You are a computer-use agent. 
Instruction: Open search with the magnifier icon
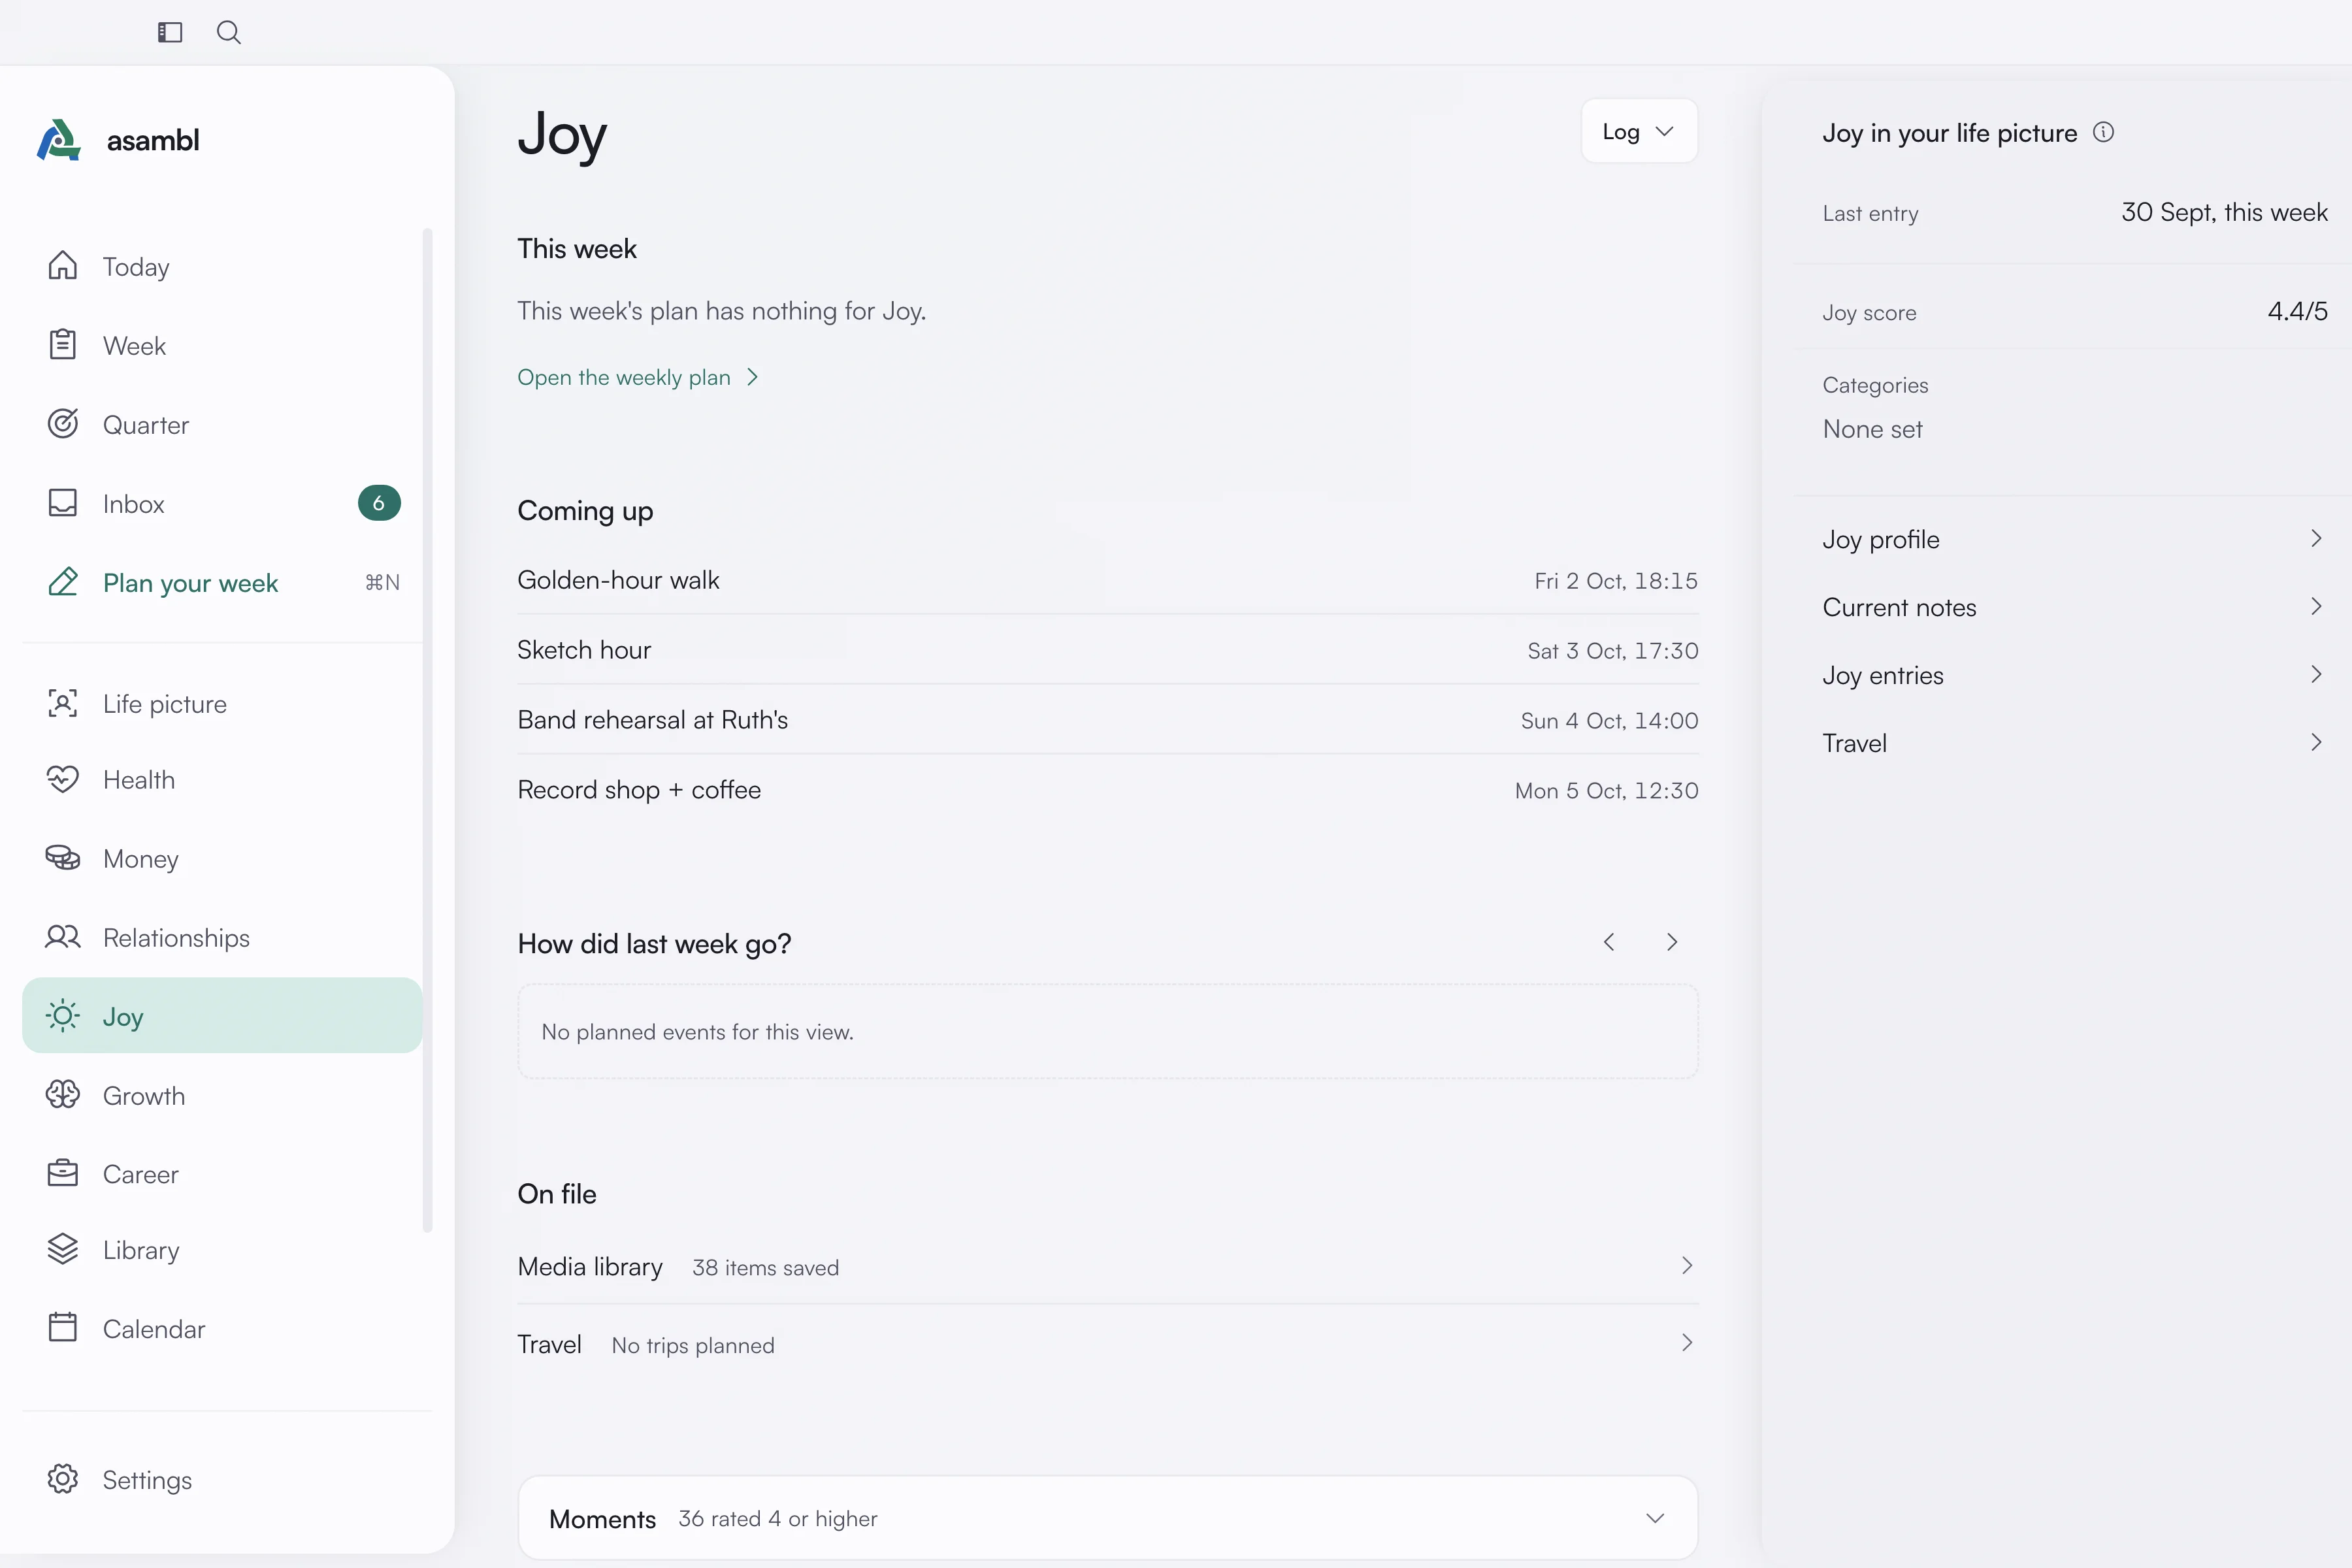[229, 32]
